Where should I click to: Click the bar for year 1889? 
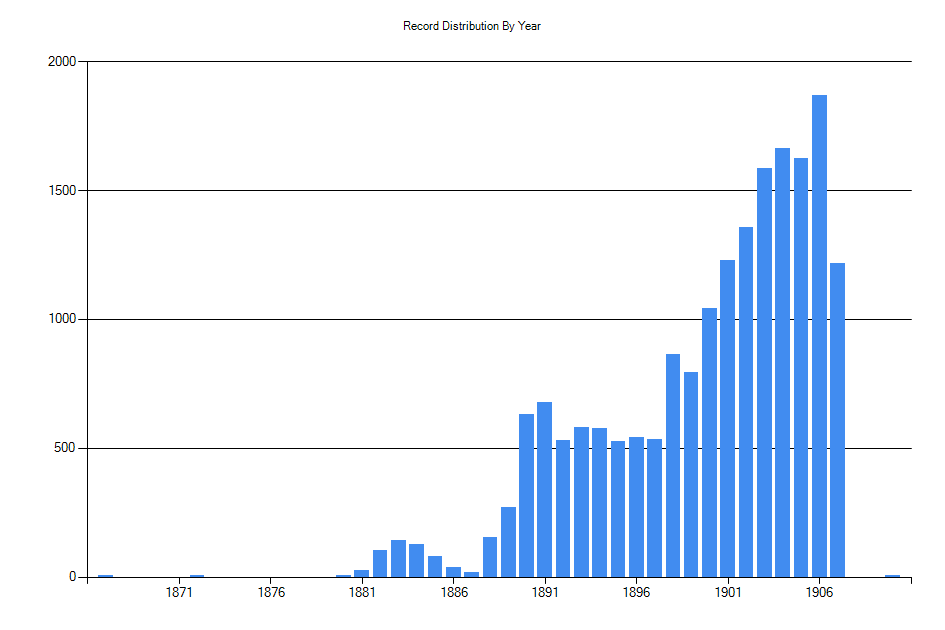[508, 542]
